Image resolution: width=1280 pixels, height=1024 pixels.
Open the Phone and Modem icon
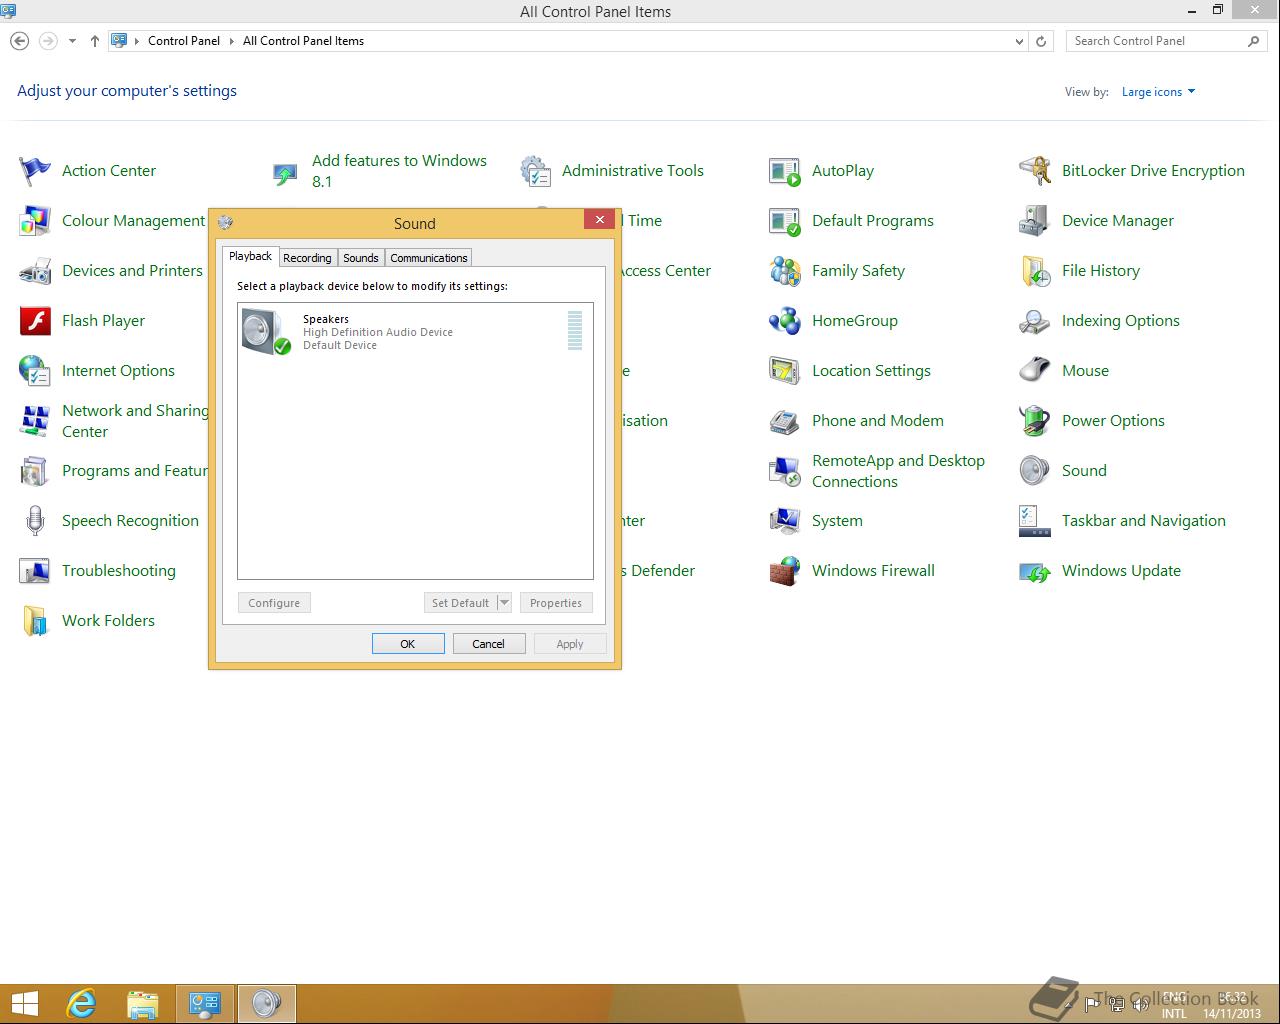[785, 421]
